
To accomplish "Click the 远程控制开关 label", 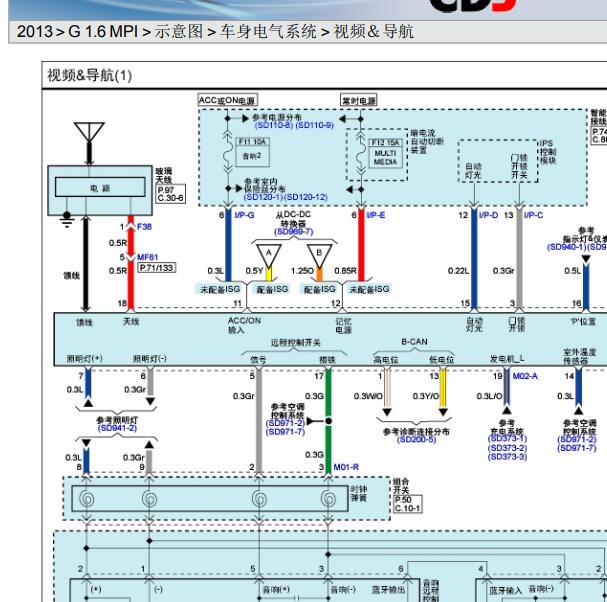I will click(x=295, y=343).
